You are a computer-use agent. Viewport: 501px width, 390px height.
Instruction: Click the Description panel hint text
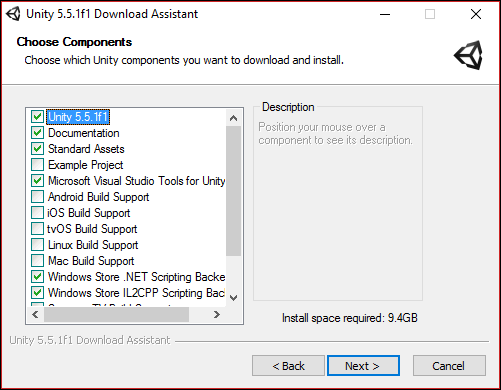tap(335, 134)
